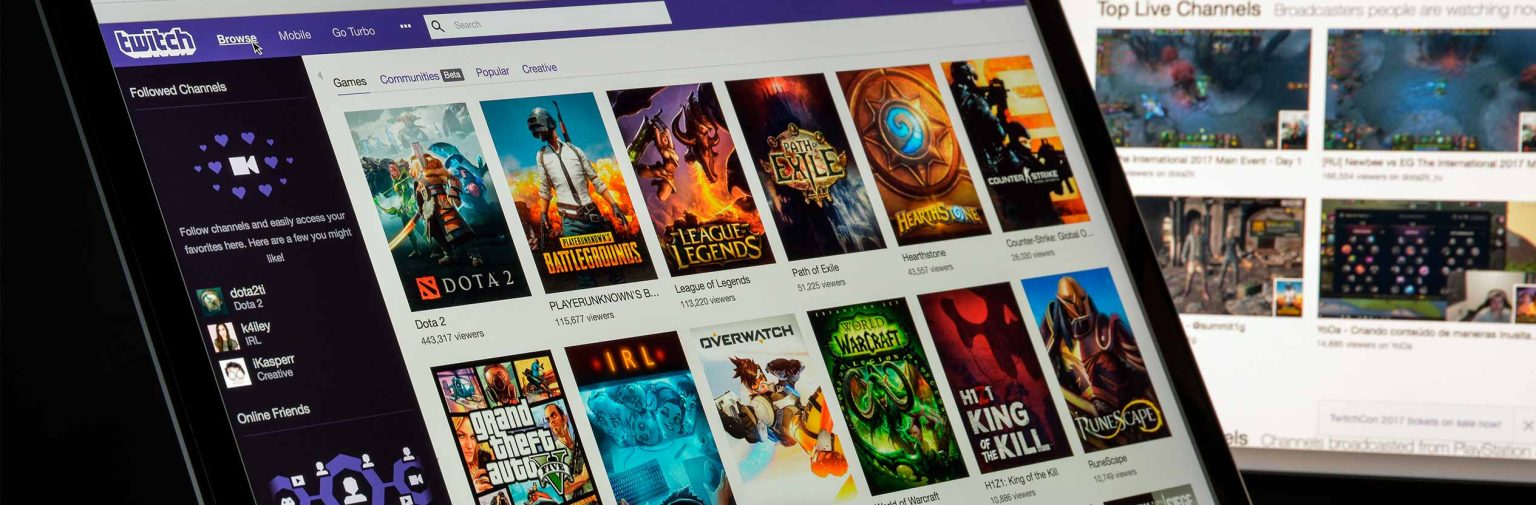Open Go Turbo in the top bar
Image resolution: width=1536 pixels, height=505 pixels.
pyautogui.click(x=353, y=32)
